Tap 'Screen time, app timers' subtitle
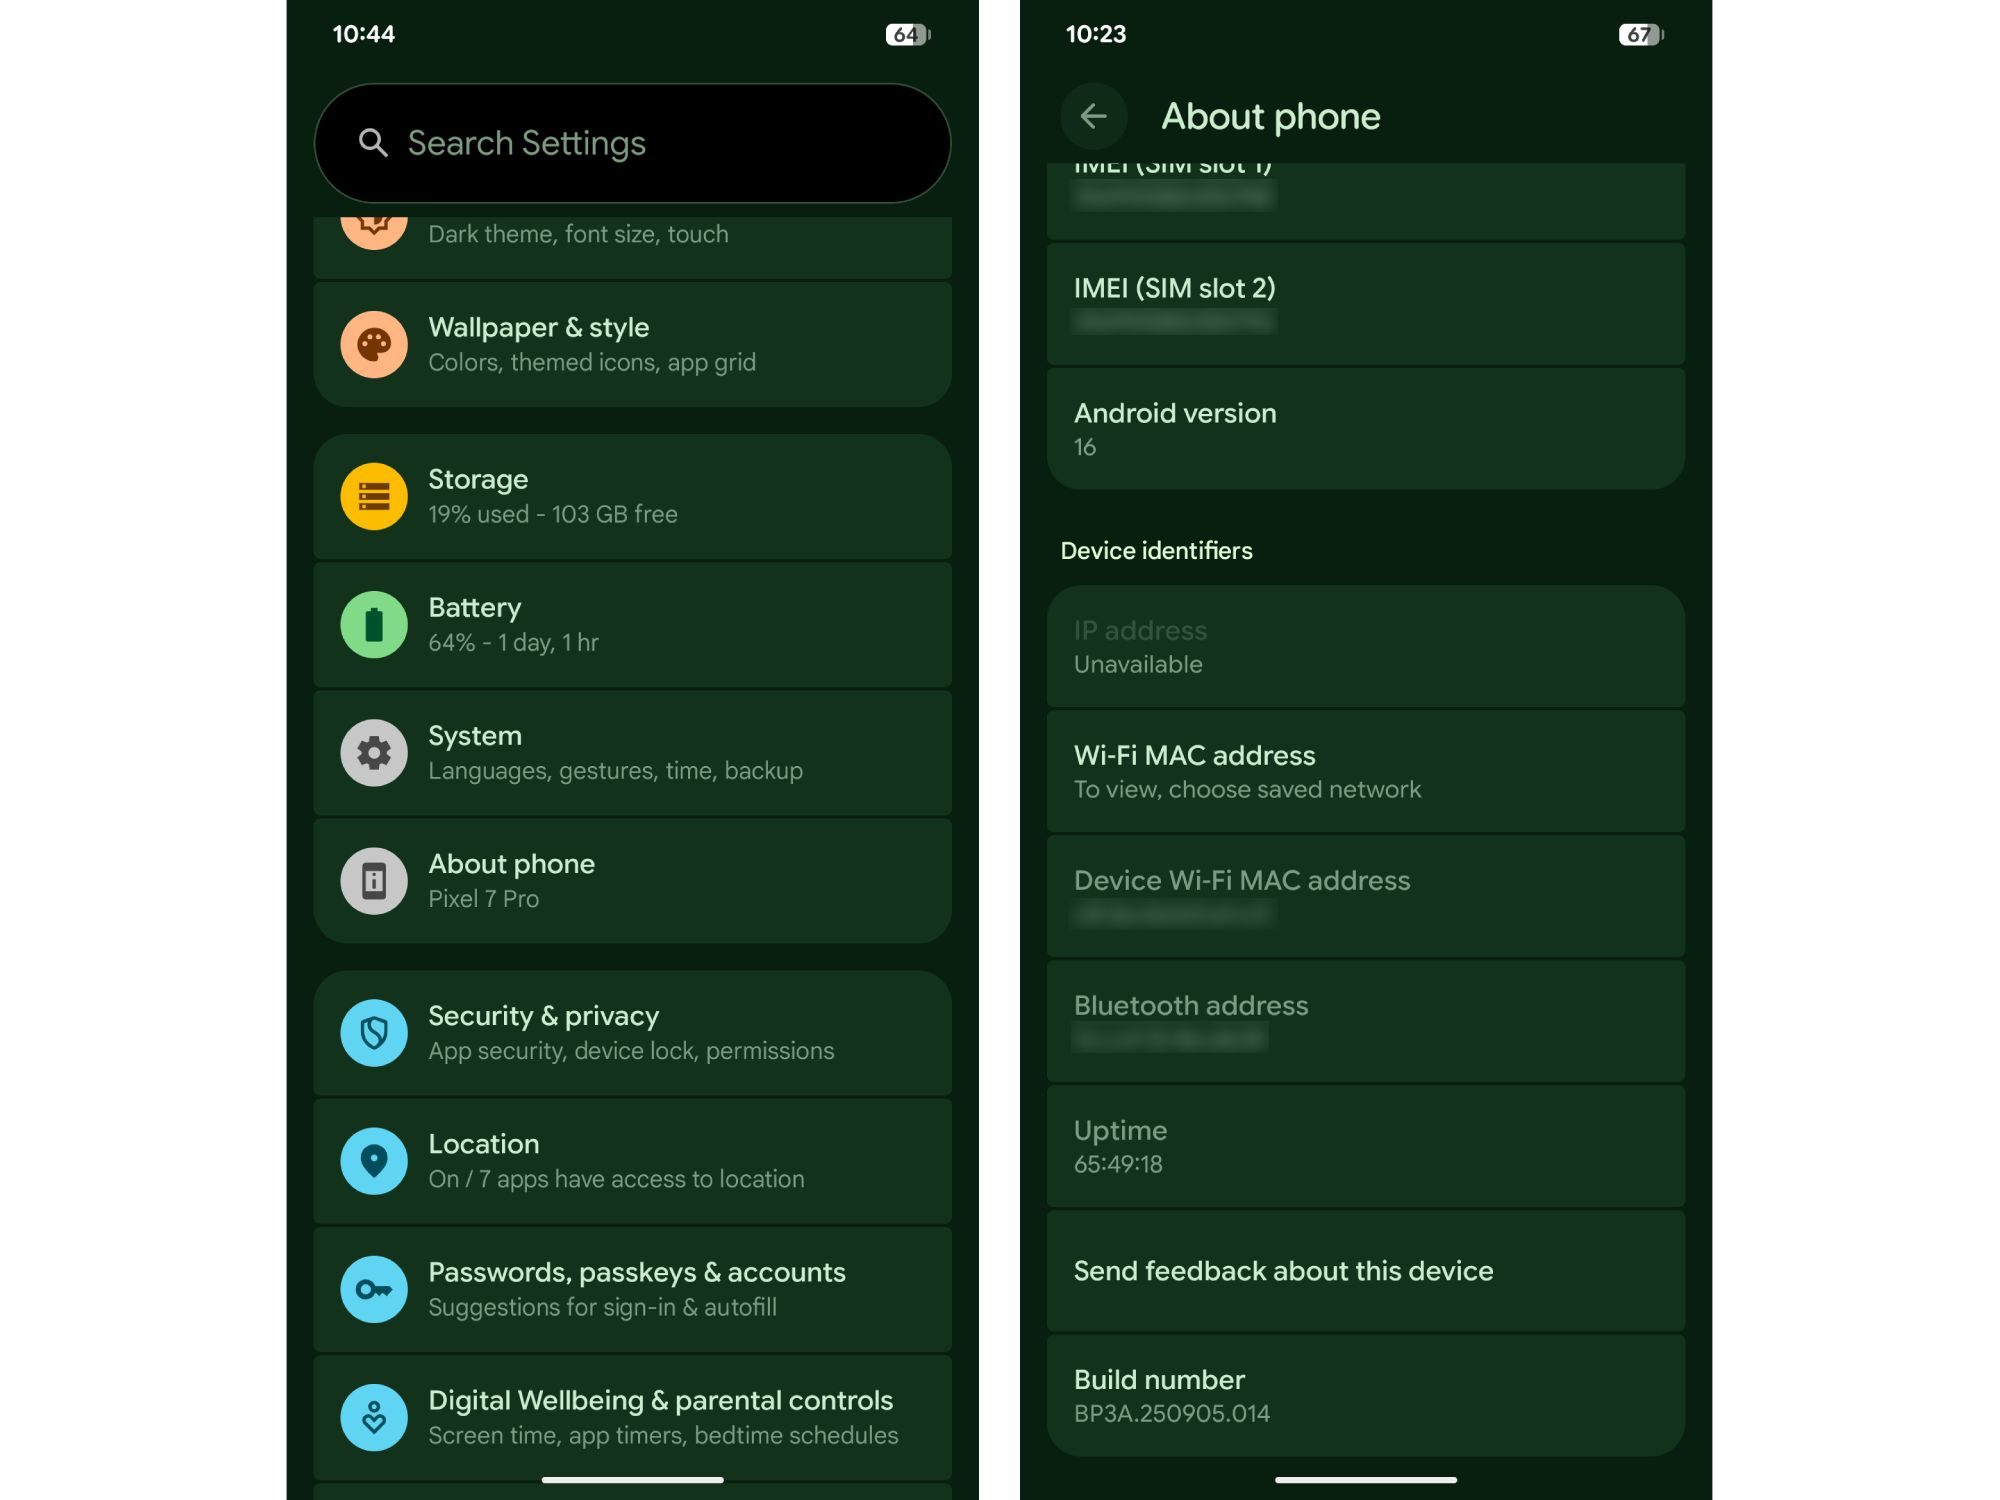The height and width of the screenshot is (1500, 2000). click(x=663, y=1435)
